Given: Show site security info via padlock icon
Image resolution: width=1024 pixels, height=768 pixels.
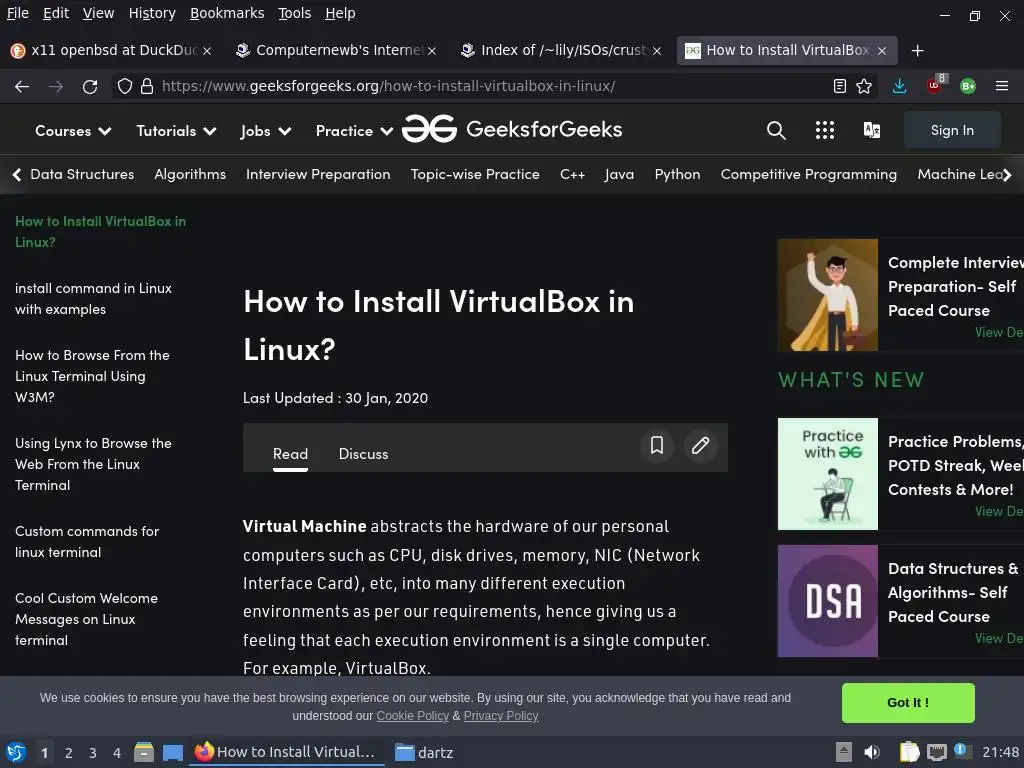Looking at the screenshot, I should point(147,86).
